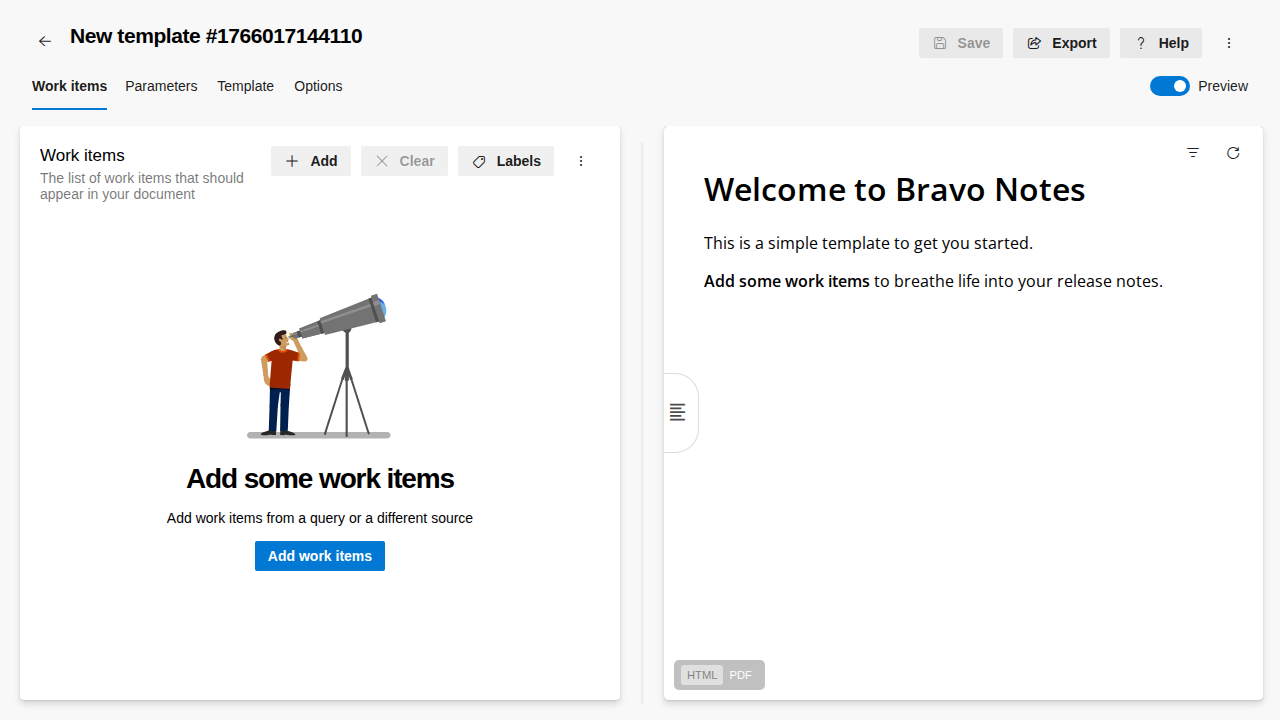The image size is (1280, 720).
Task: Select the Work items tab
Action: pyautogui.click(x=69, y=86)
